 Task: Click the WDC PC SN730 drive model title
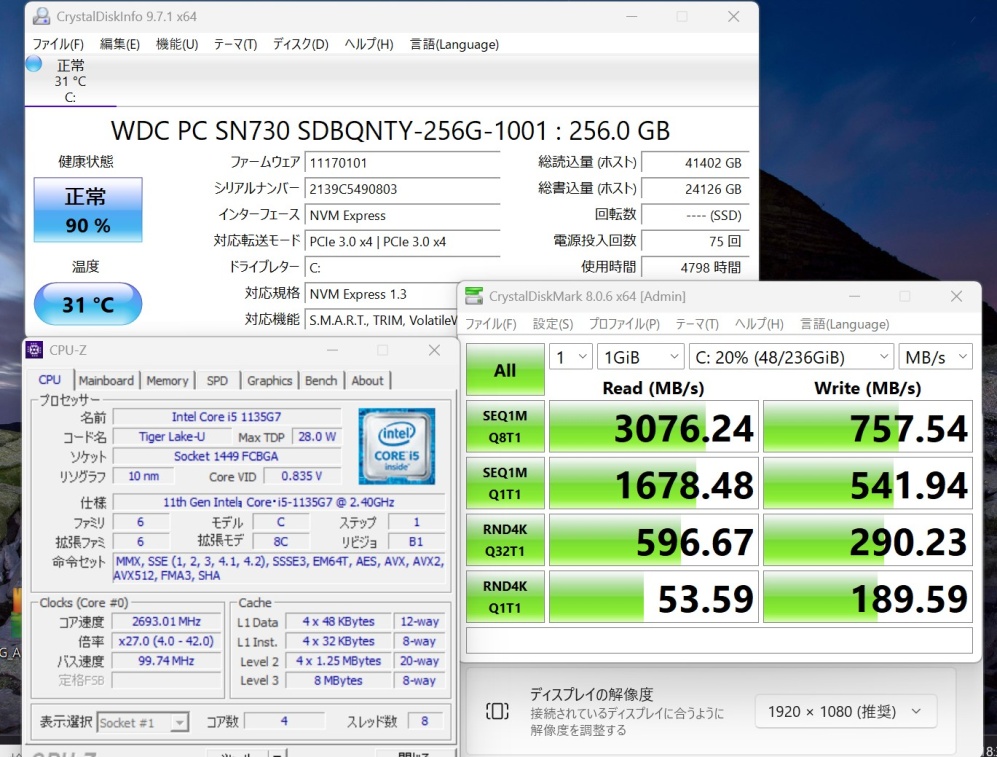(x=390, y=131)
